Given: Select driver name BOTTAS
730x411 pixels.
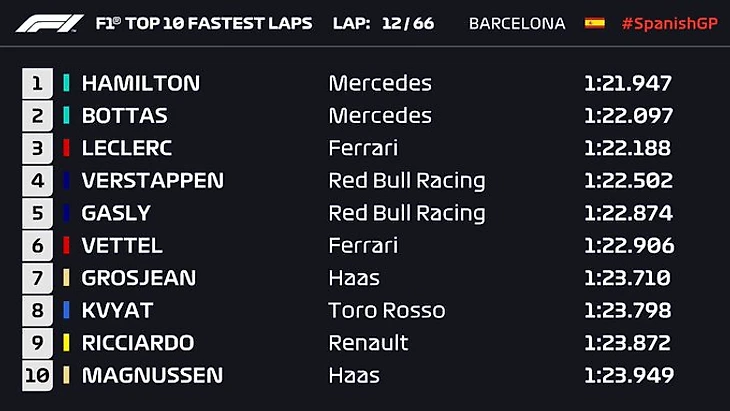Looking at the screenshot, I should pyautogui.click(x=124, y=116).
